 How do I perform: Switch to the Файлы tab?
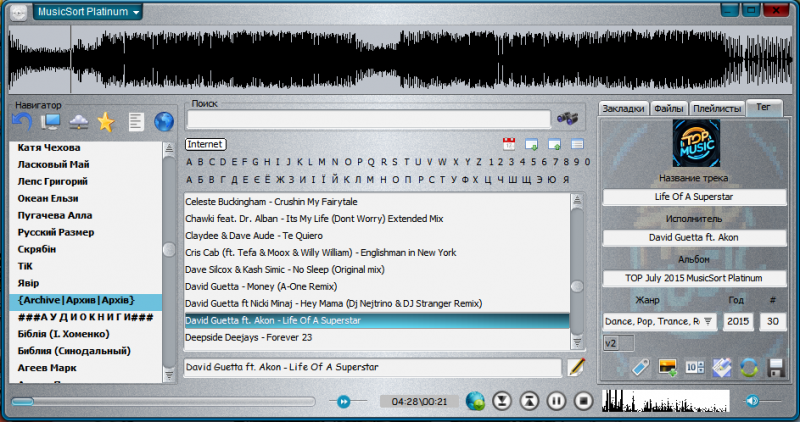[668, 108]
